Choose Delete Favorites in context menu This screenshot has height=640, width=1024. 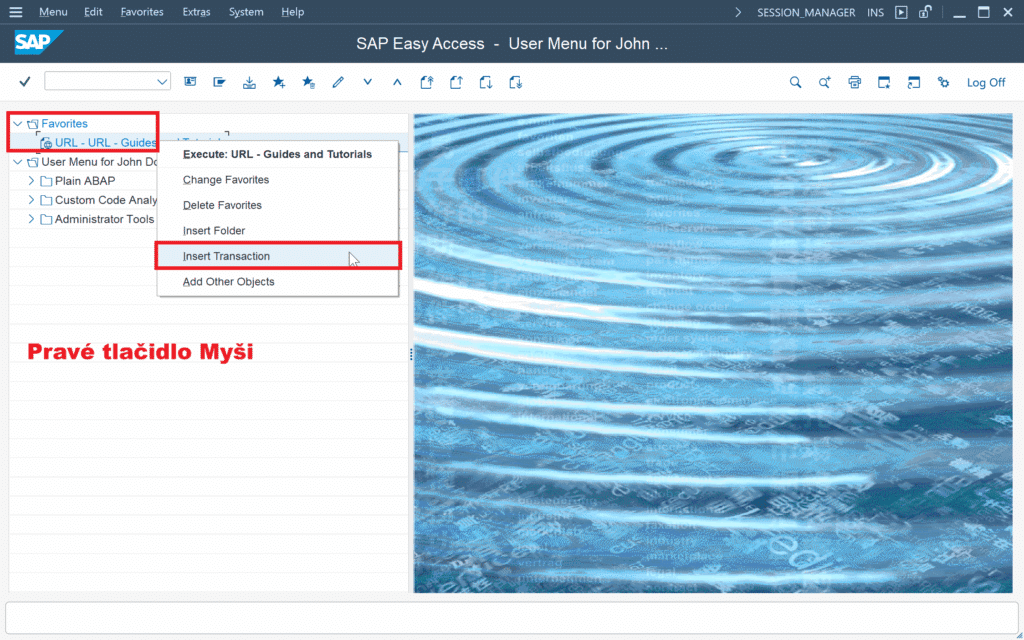point(222,205)
